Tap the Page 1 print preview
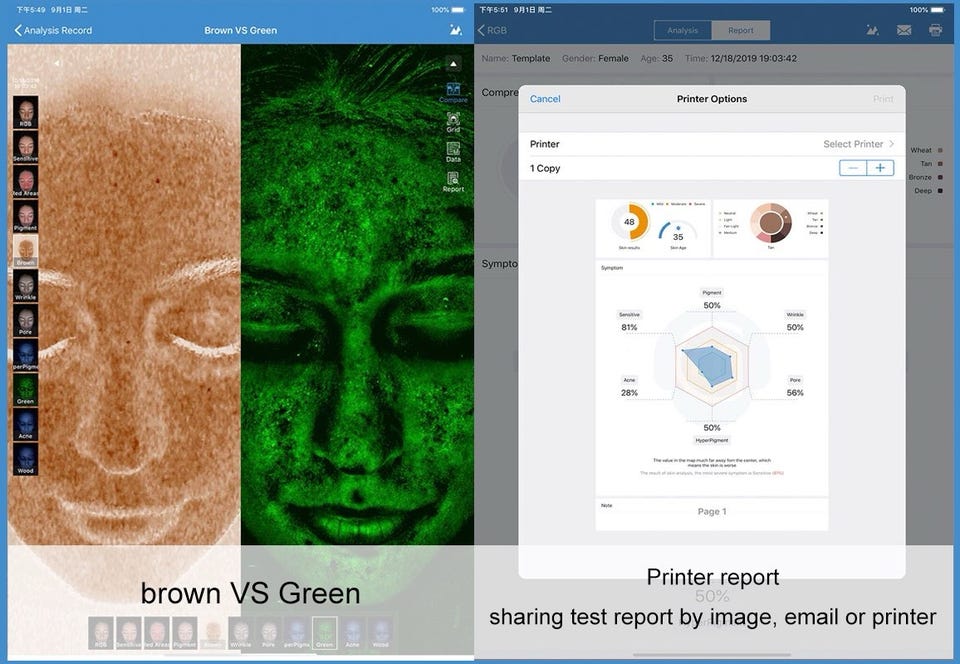 point(712,365)
